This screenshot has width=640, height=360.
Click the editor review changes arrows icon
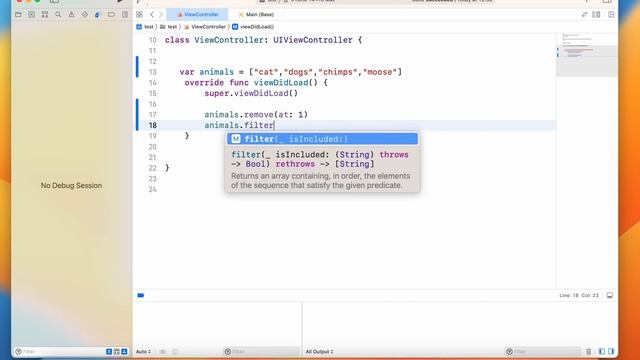pos(584,15)
